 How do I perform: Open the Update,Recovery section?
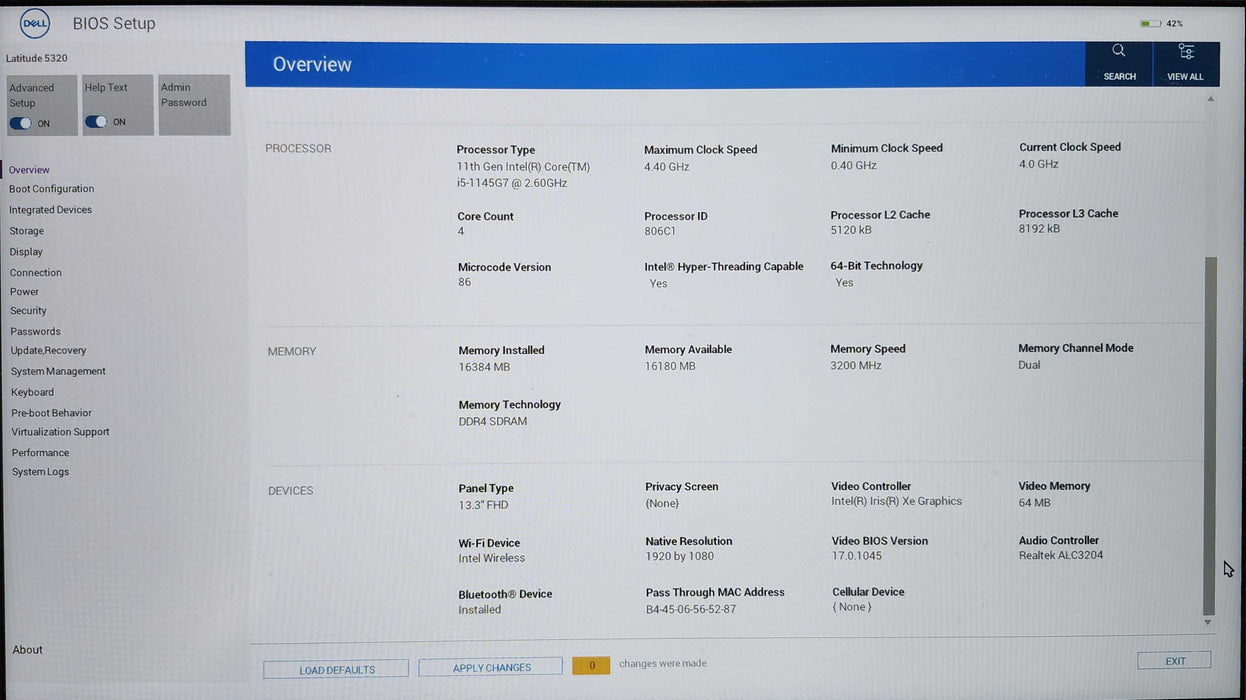pyautogui.click(x=48, y=350)
